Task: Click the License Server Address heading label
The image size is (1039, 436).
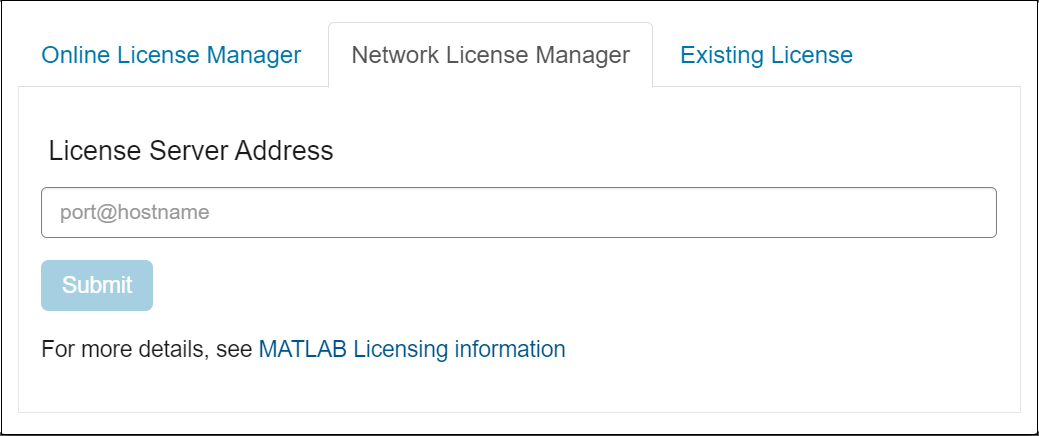Action: (x=191, y=151)
